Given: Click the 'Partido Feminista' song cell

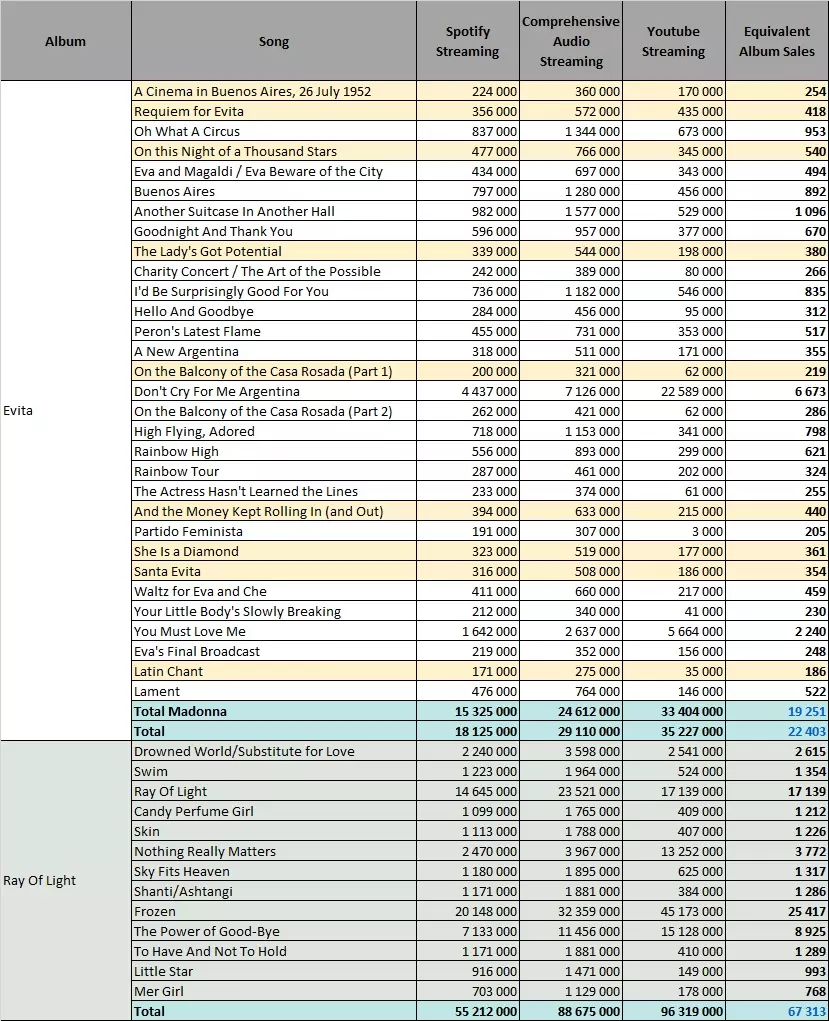Looking at the screenshot, I should 274,532.
